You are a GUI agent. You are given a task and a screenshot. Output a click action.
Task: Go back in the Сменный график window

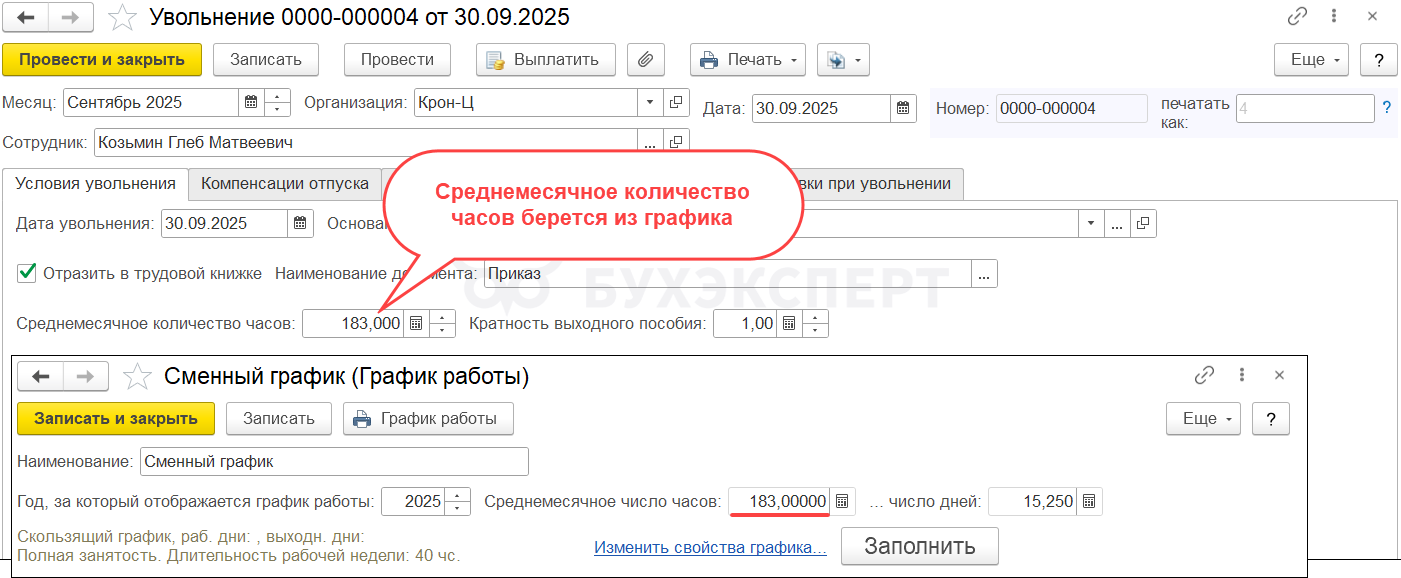(41, 376)
